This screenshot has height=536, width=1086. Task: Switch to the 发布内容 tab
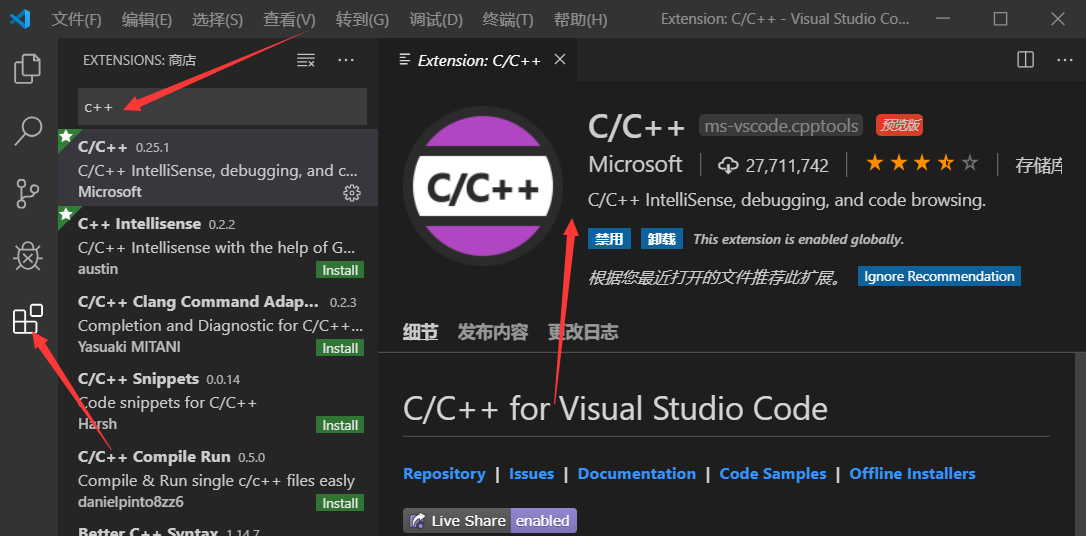(492, 332)
